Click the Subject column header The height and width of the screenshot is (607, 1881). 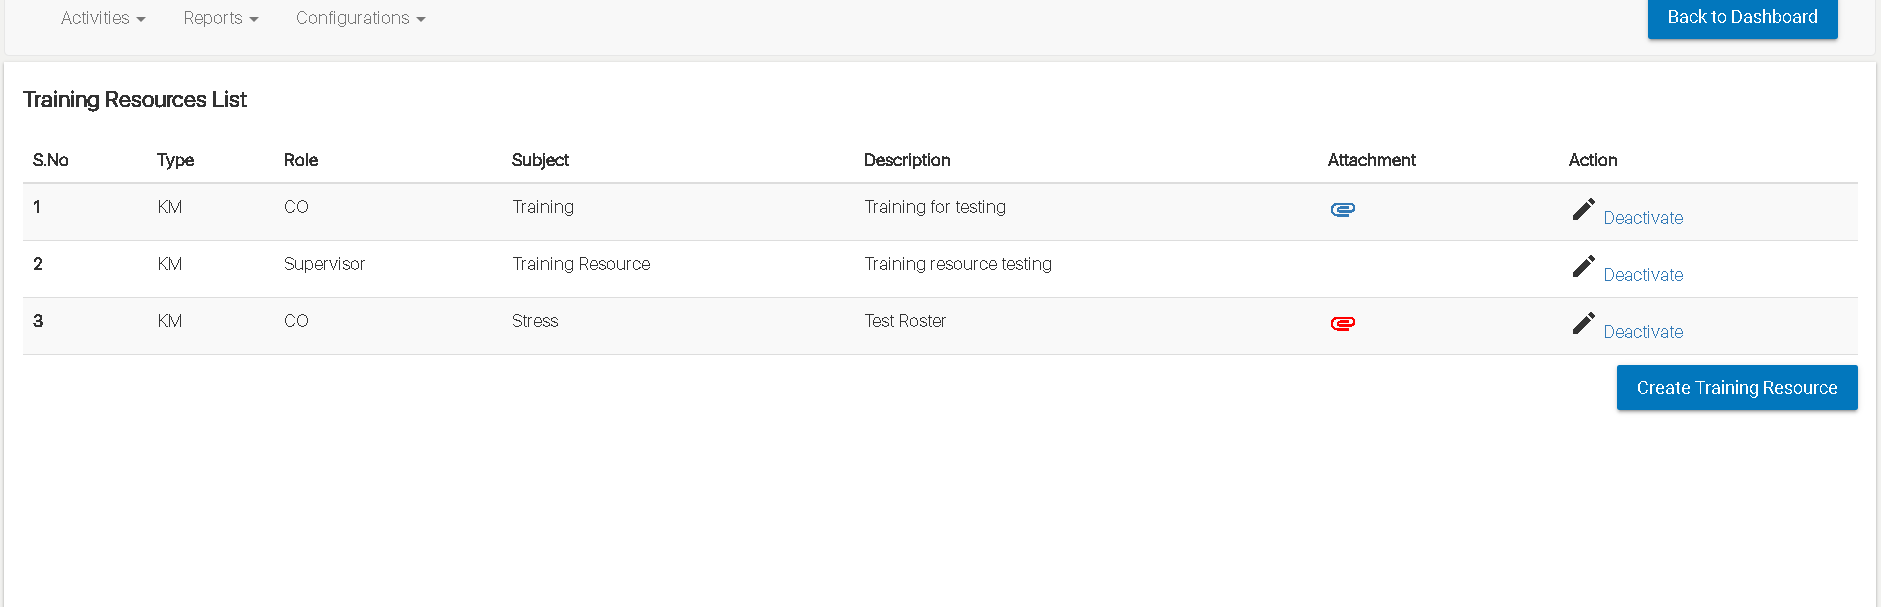(x=540, y=160)
